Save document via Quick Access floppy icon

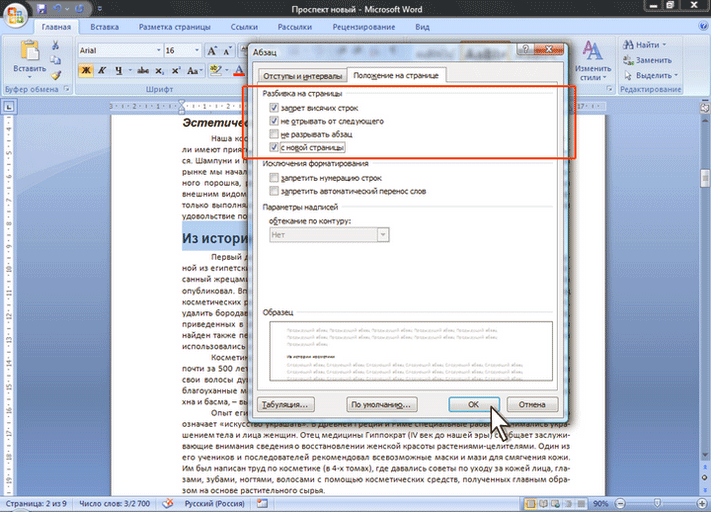[42, 9]
